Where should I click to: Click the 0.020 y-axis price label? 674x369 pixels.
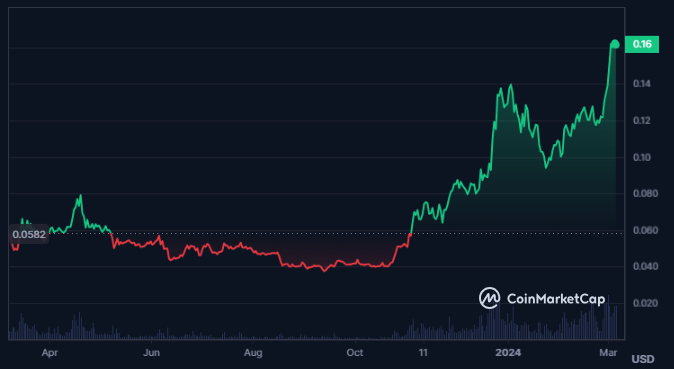645,304
